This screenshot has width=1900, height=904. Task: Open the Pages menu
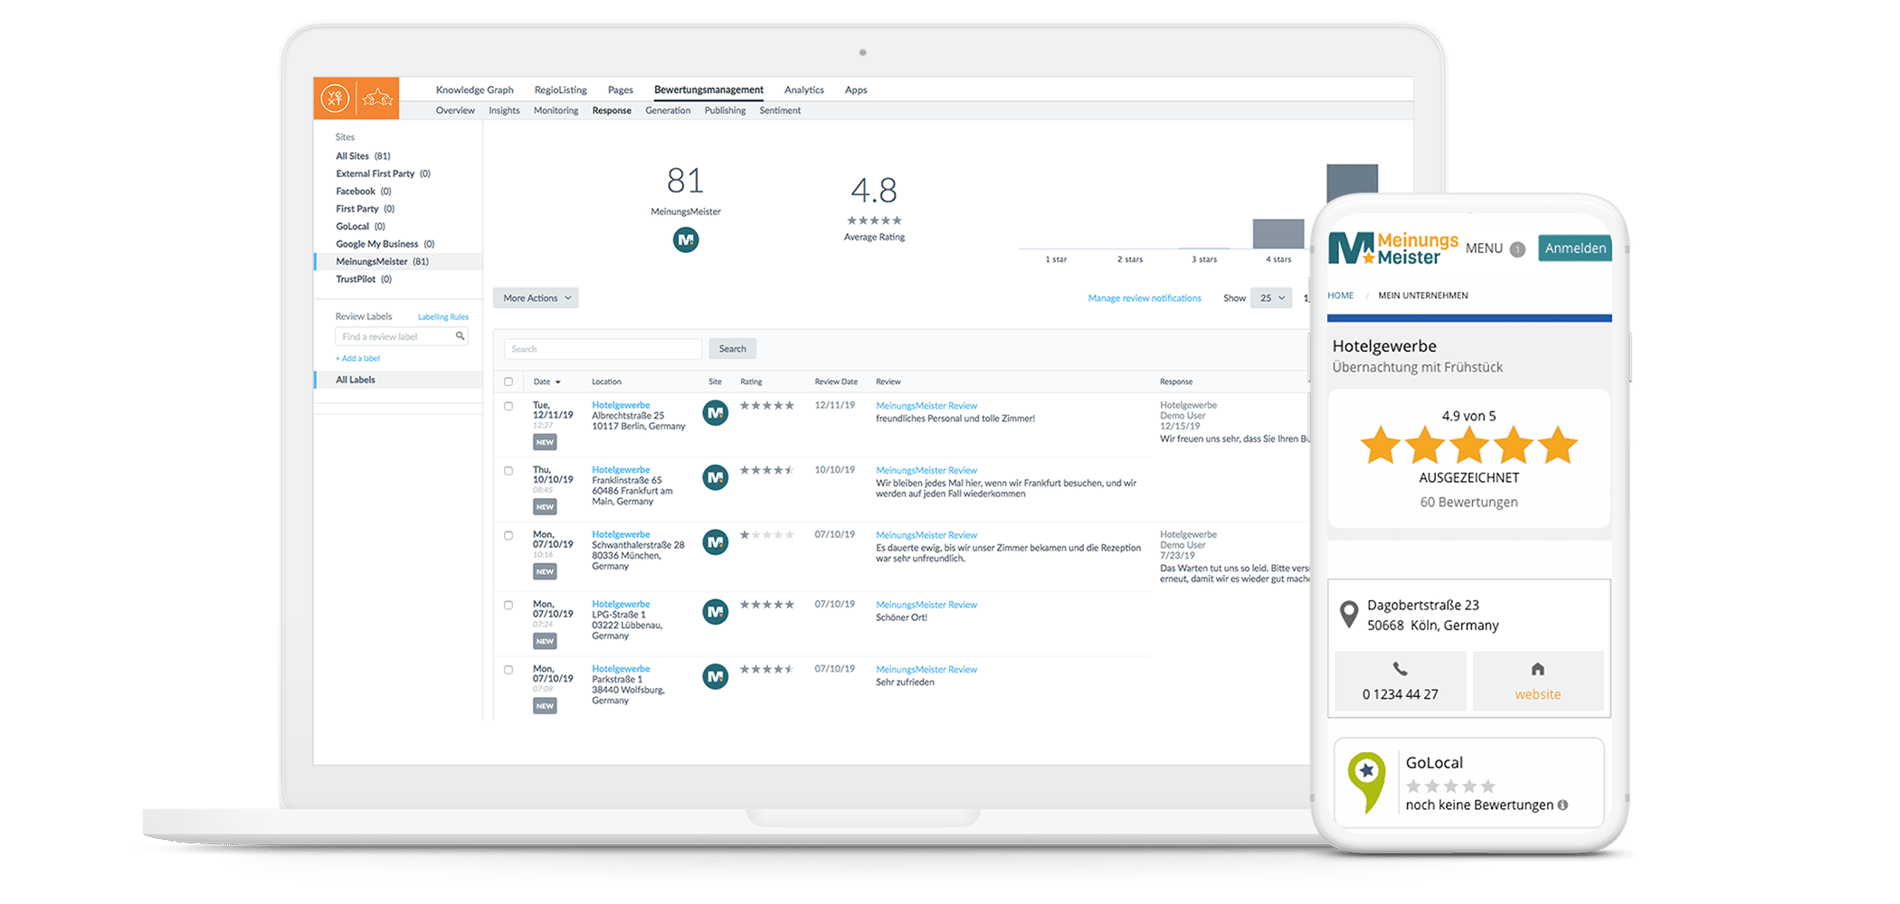(621, 90)
